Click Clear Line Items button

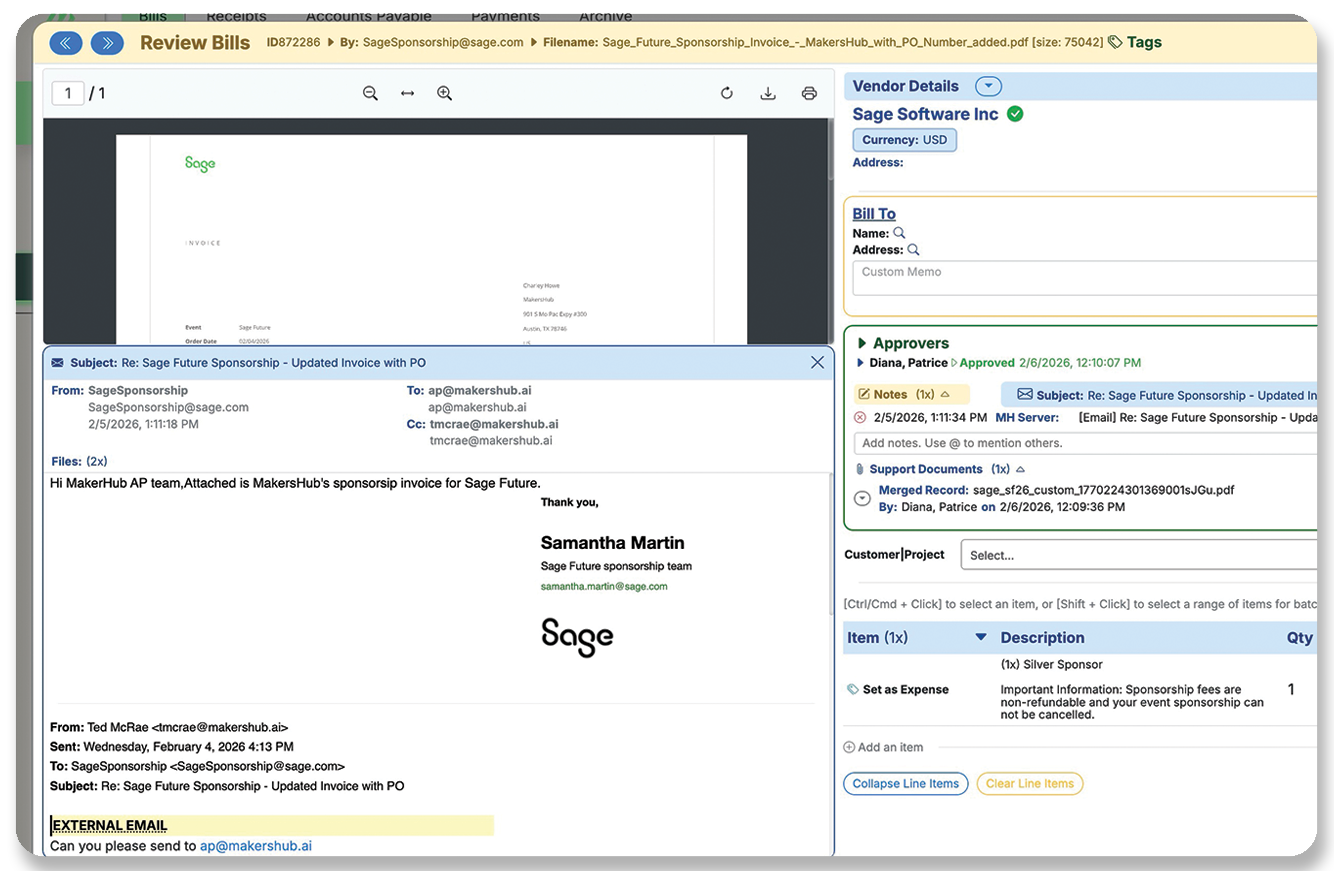coord(1030,784)
